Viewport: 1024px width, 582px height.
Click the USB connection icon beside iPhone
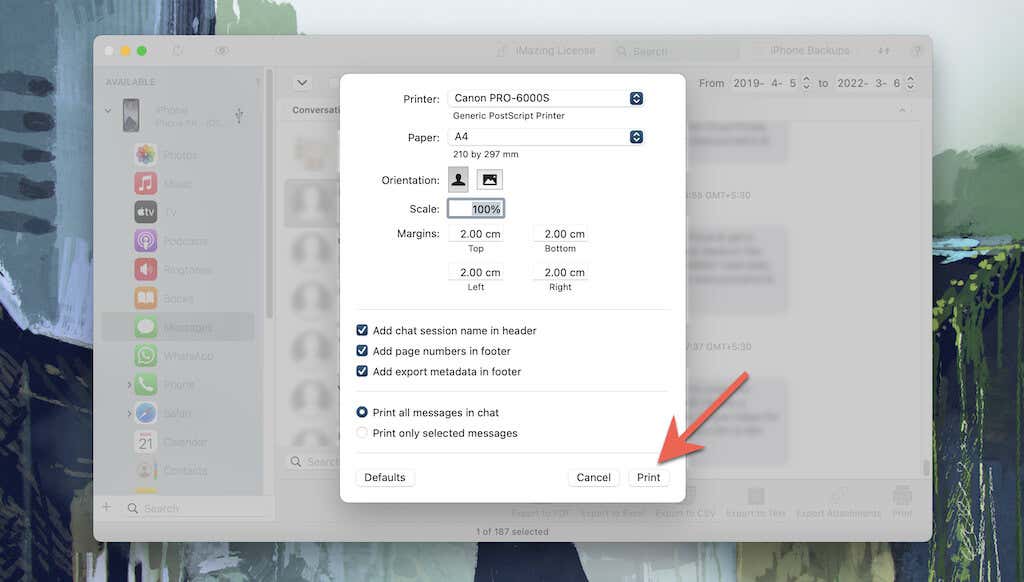tap(240, 116)
